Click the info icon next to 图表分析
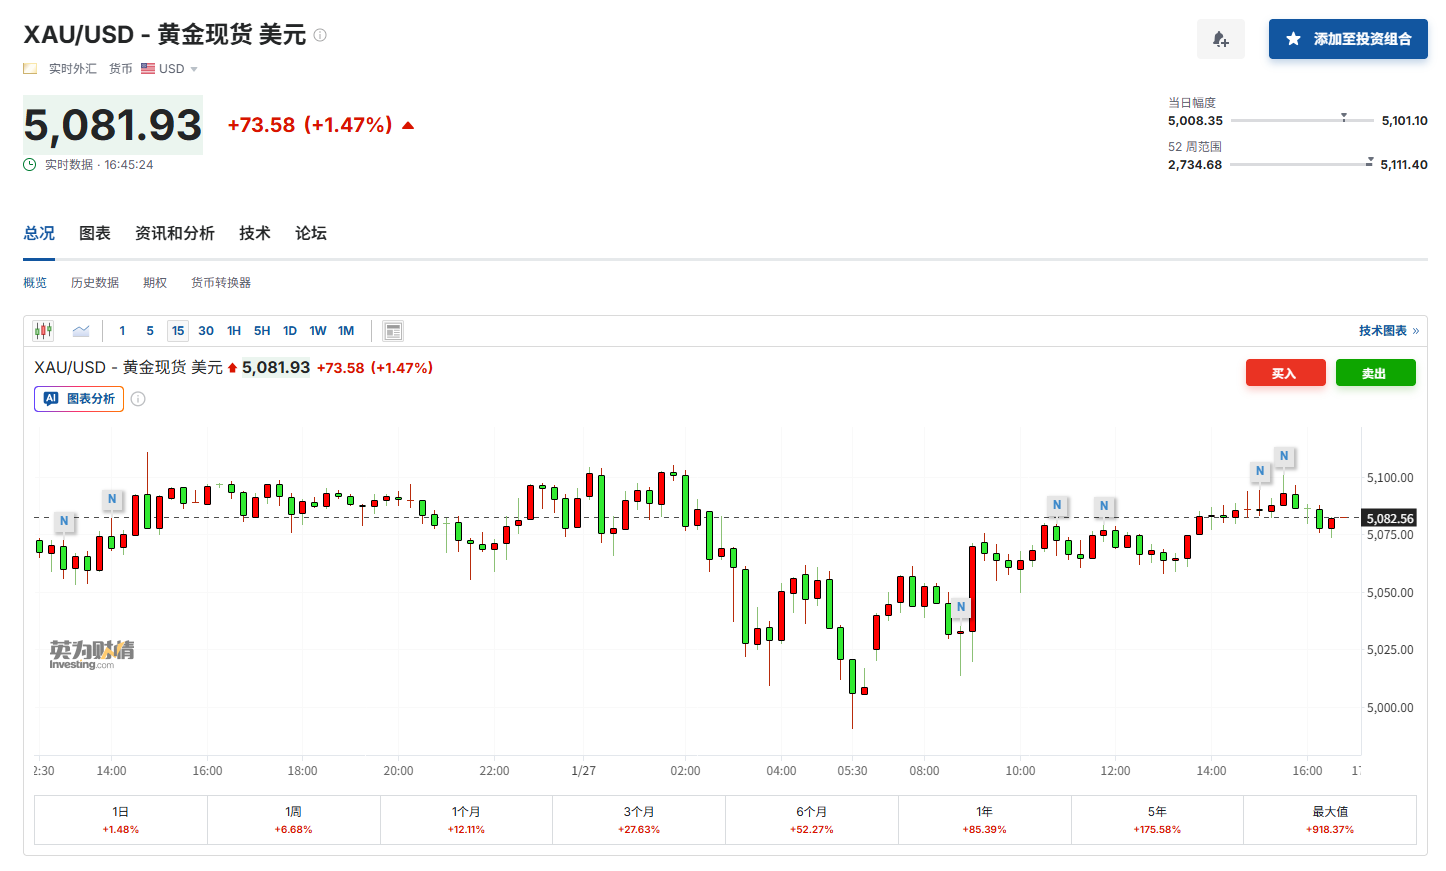This screenshot has width=1446, height=871. (x=139, y=399)
